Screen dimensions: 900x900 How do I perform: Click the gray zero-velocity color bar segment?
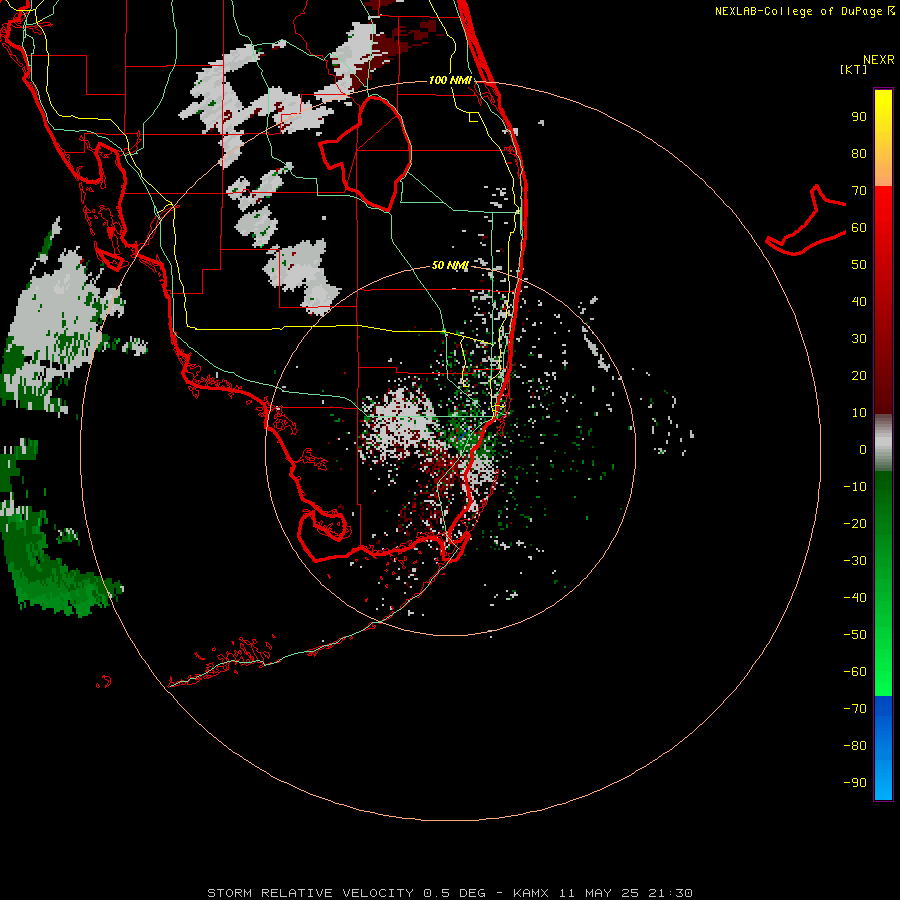(883, 443)
